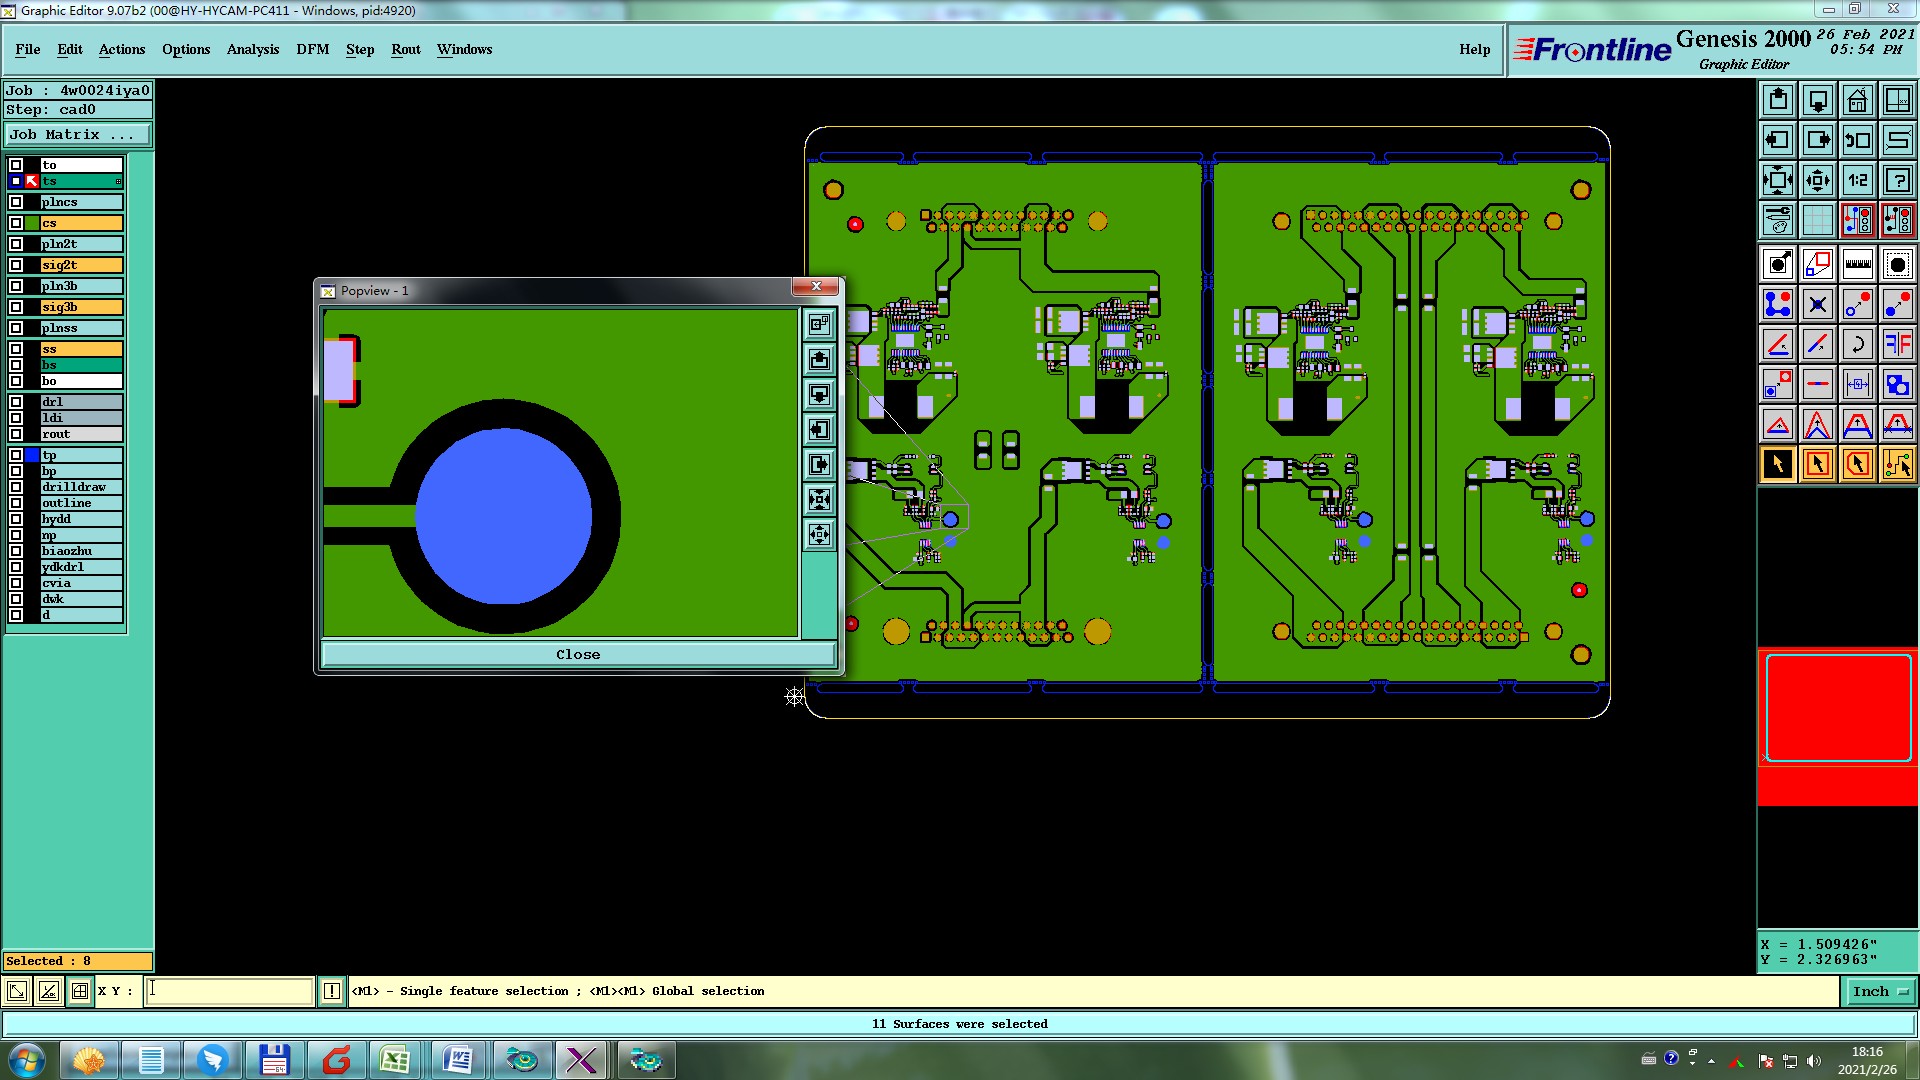Open the question mark help icon
Screen dimensions: 1920x1080
[1897, 180]
